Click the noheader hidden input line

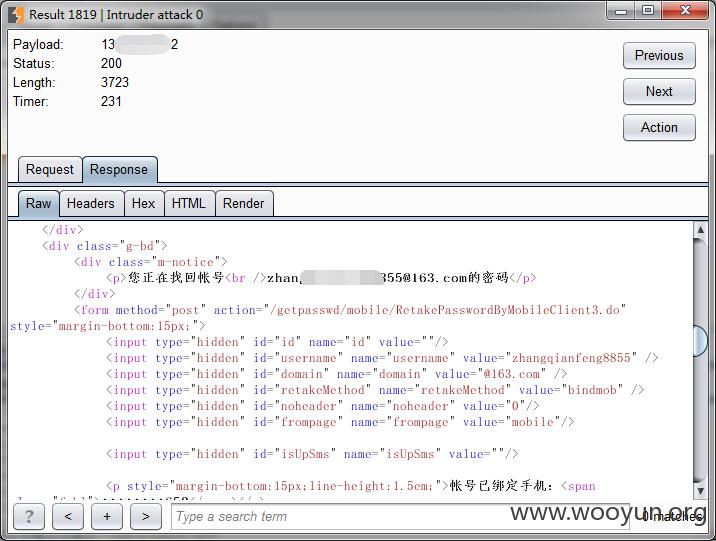click(323, 406)
